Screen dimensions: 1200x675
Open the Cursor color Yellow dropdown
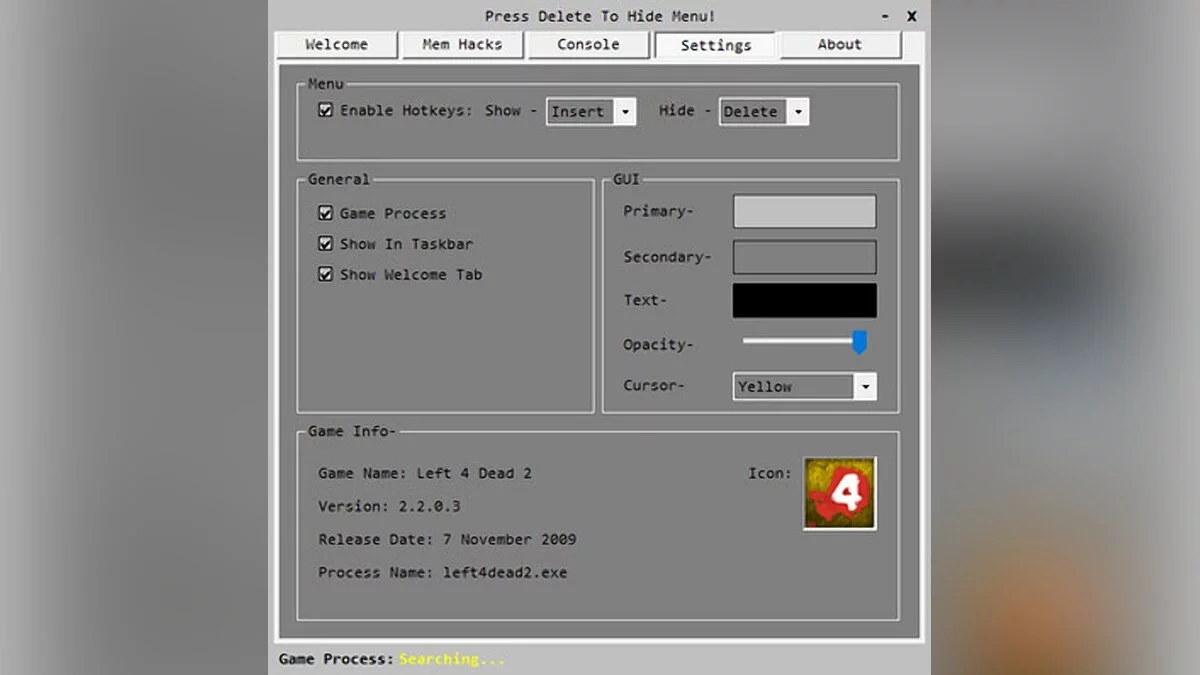pyautogui.click(x=865, y=386)
